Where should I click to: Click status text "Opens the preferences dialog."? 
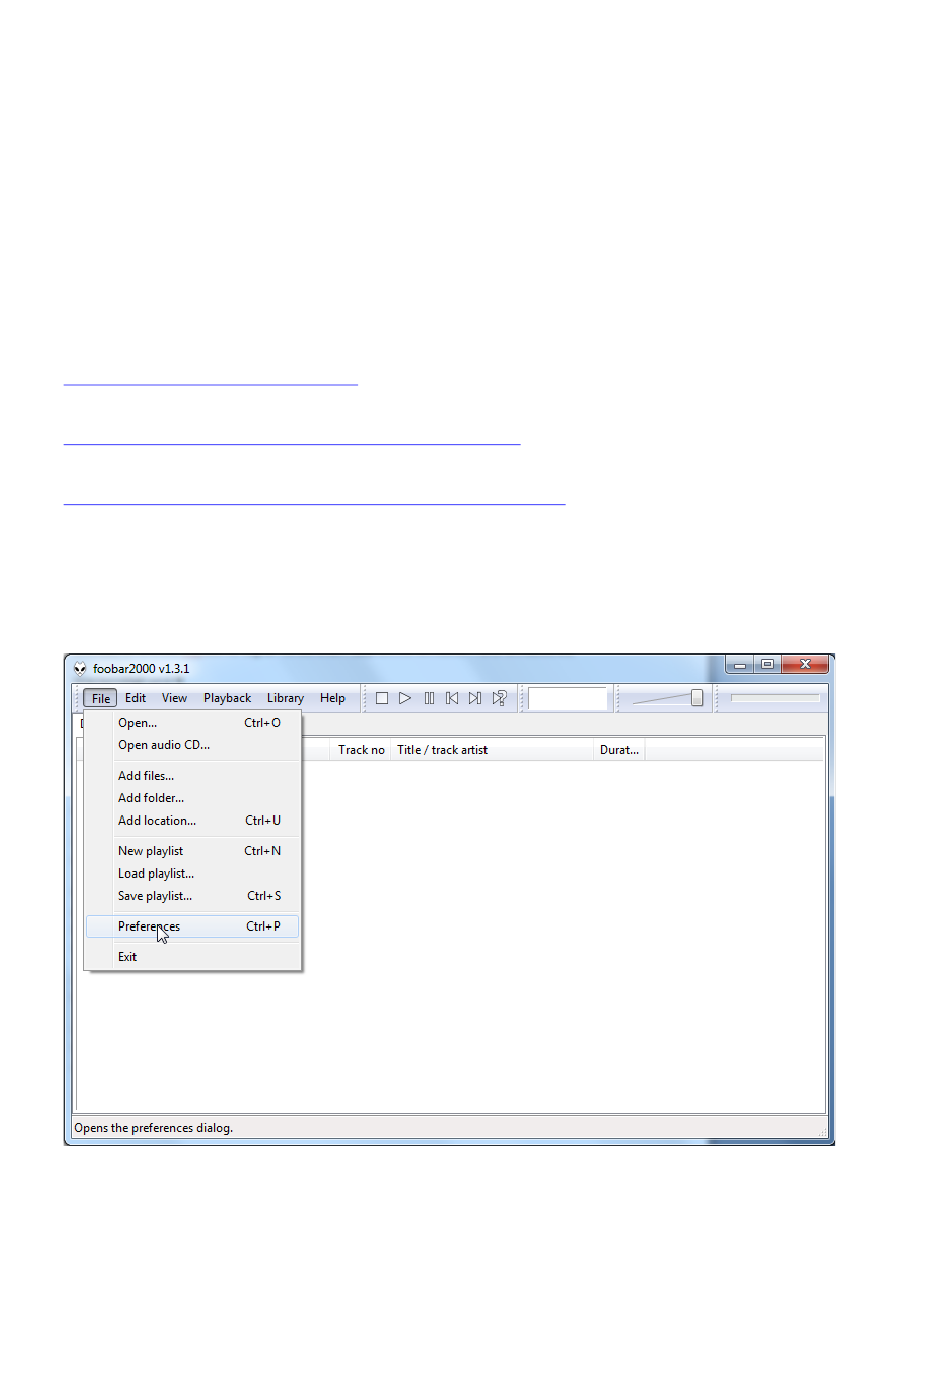[x=154, y=1128]
